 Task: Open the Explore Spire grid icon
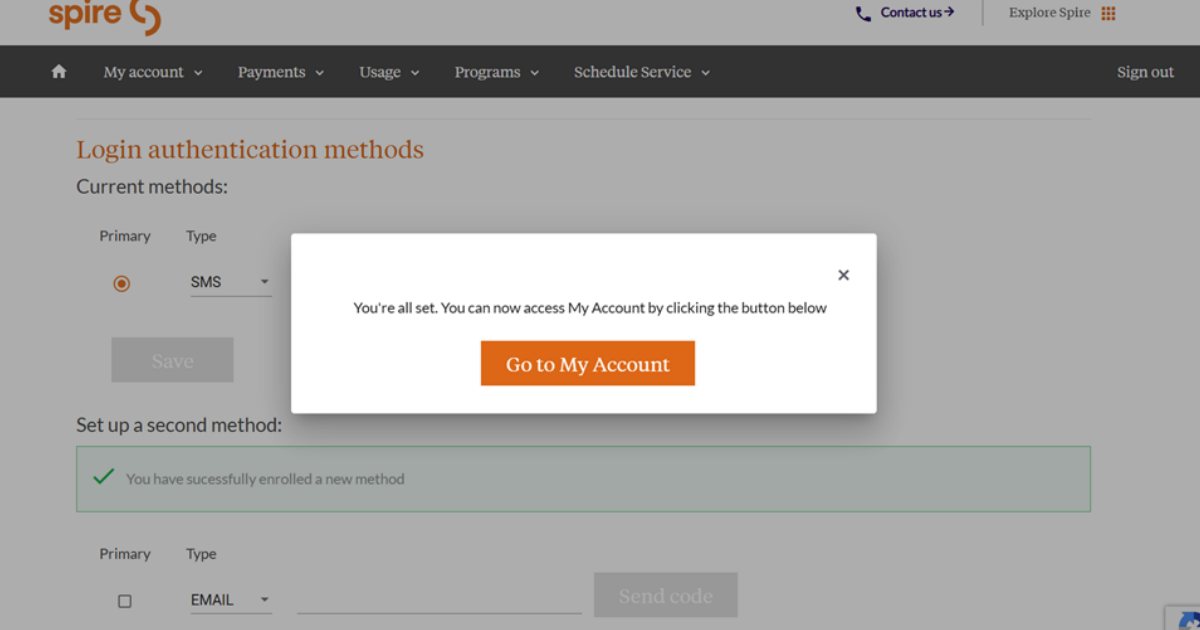[x=1108, y=13]
